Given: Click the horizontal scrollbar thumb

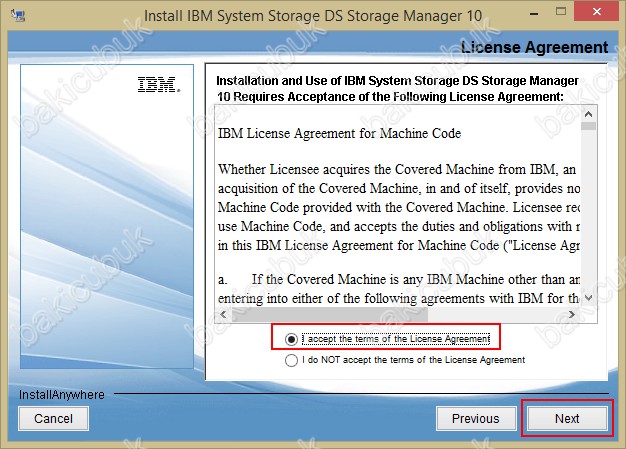Looking at the screenshot, I should pos(330,314).
